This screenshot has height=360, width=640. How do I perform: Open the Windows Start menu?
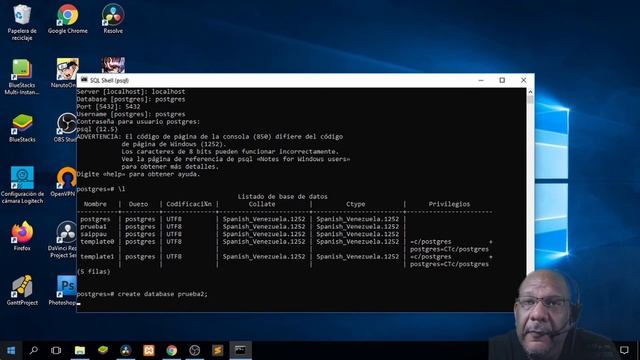pos(11,350)
